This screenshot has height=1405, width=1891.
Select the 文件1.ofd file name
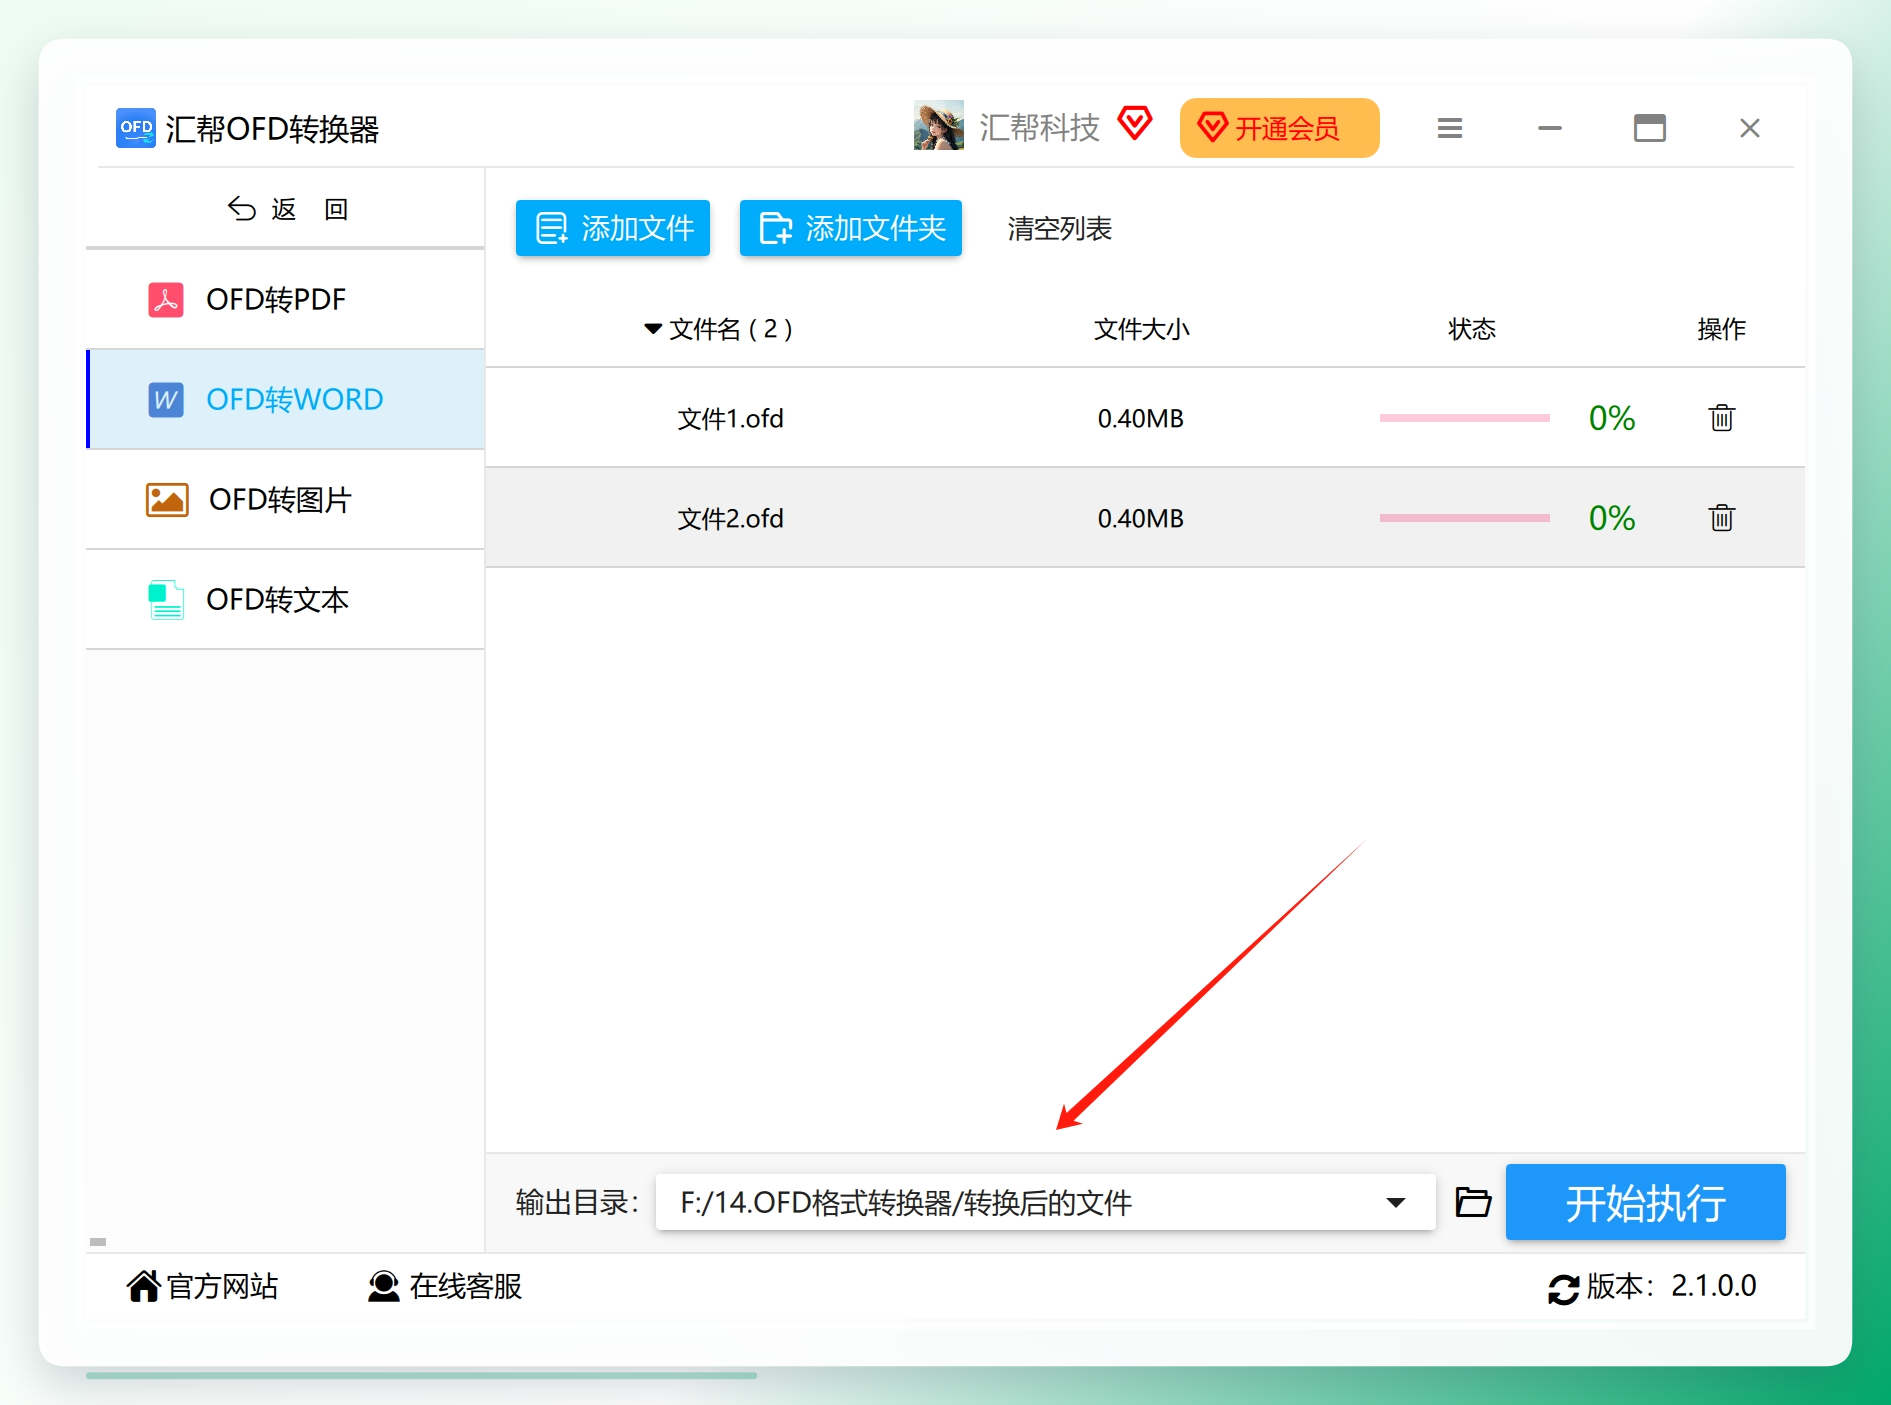[x=731, y=418]
